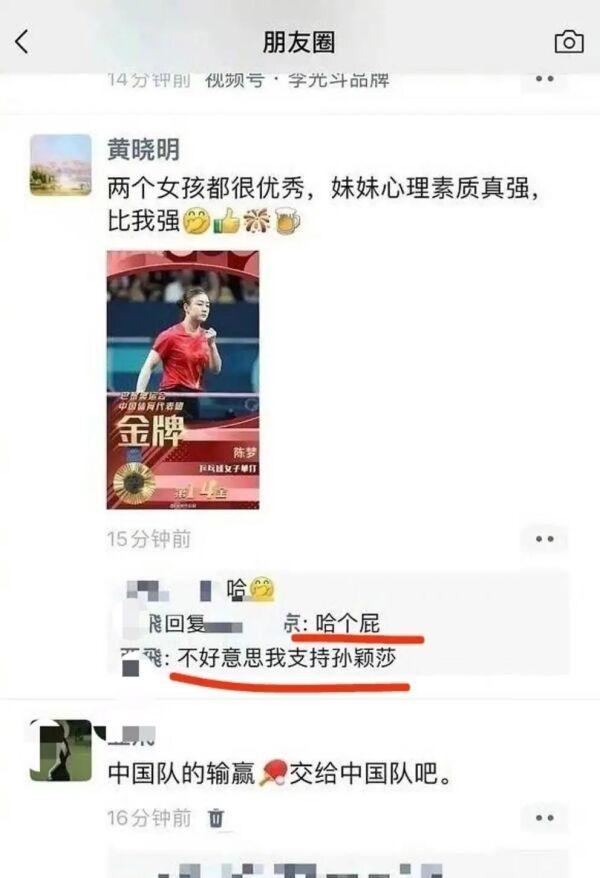Delete the post using the trash can icon
Image resolution: width=600 pixels, height=878 pixels.
point(216,818)
